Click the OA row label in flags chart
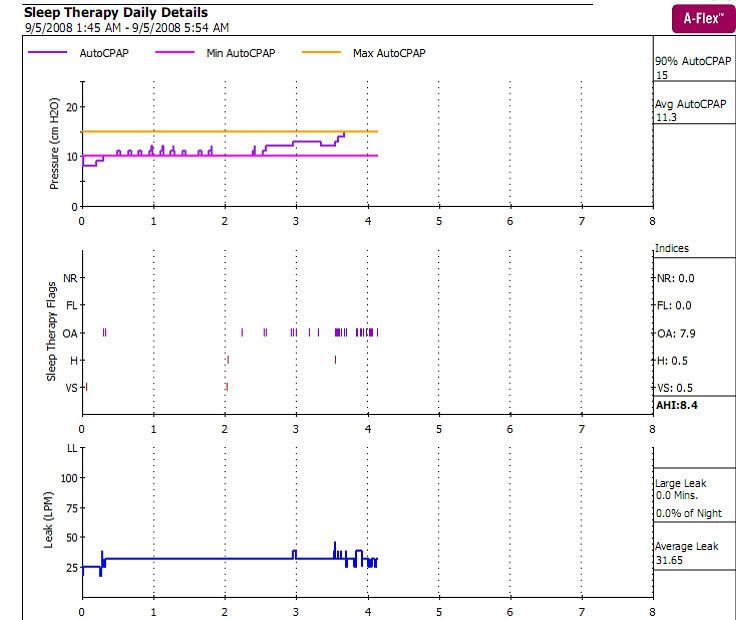Screen dimensions: 736x620 click(x=69, y=333)
